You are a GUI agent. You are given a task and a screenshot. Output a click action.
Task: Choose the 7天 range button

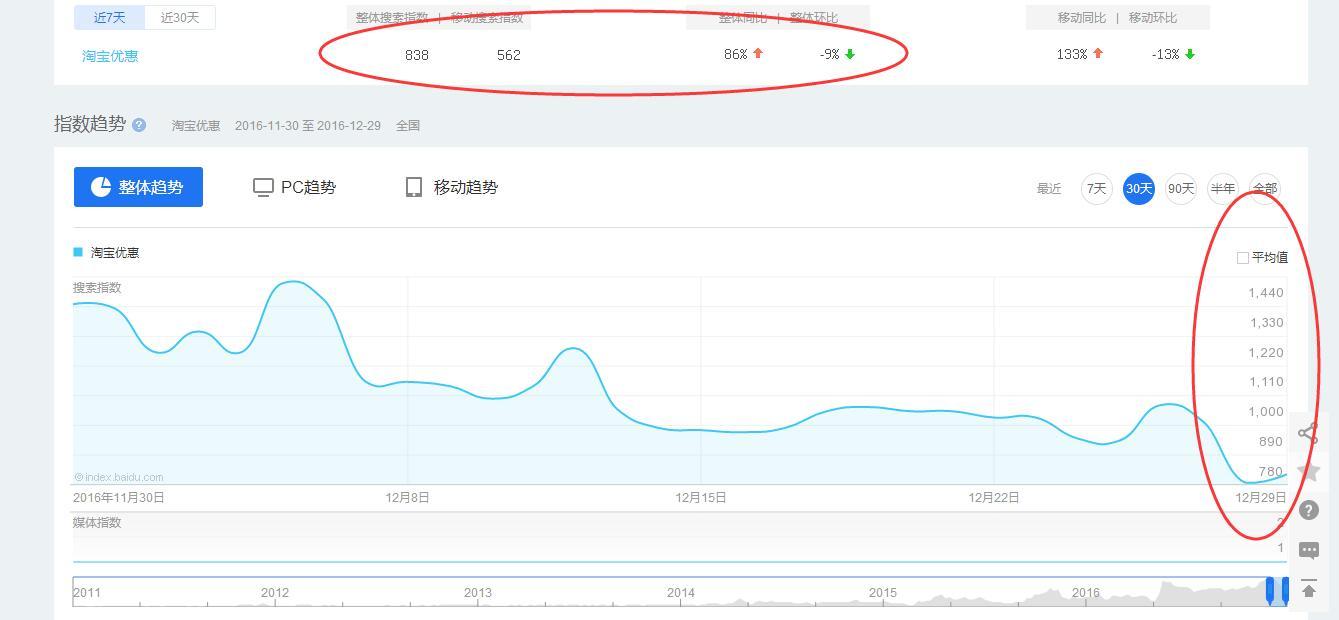click(1097, 188)
